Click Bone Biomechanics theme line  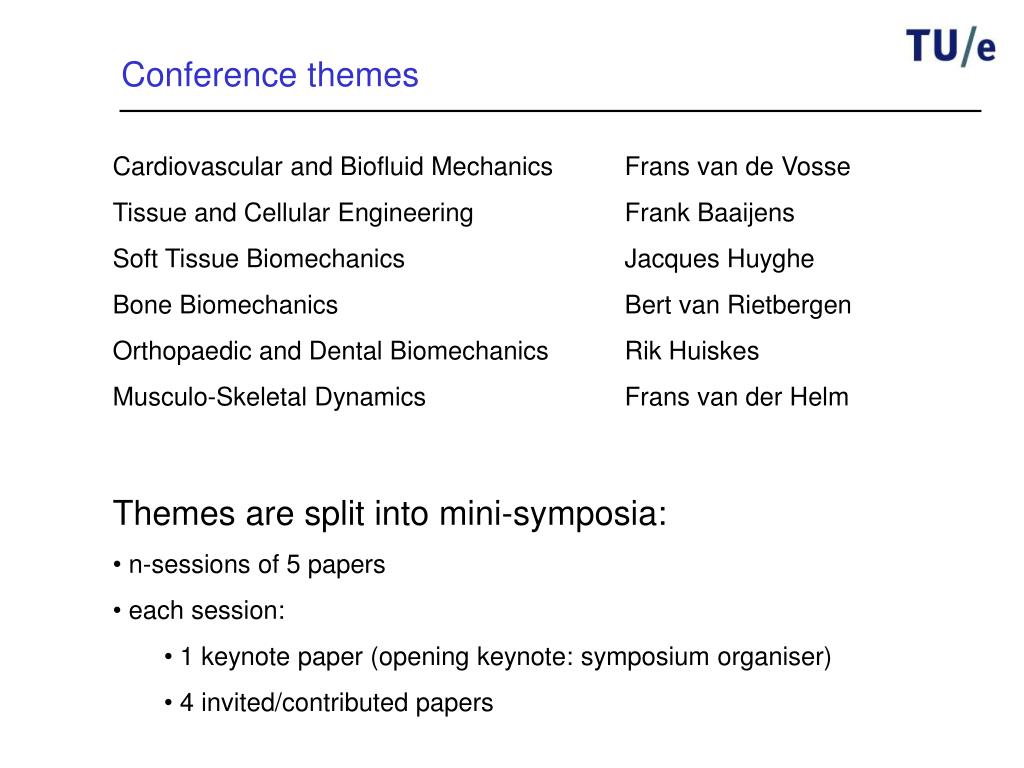coord(225,305)
